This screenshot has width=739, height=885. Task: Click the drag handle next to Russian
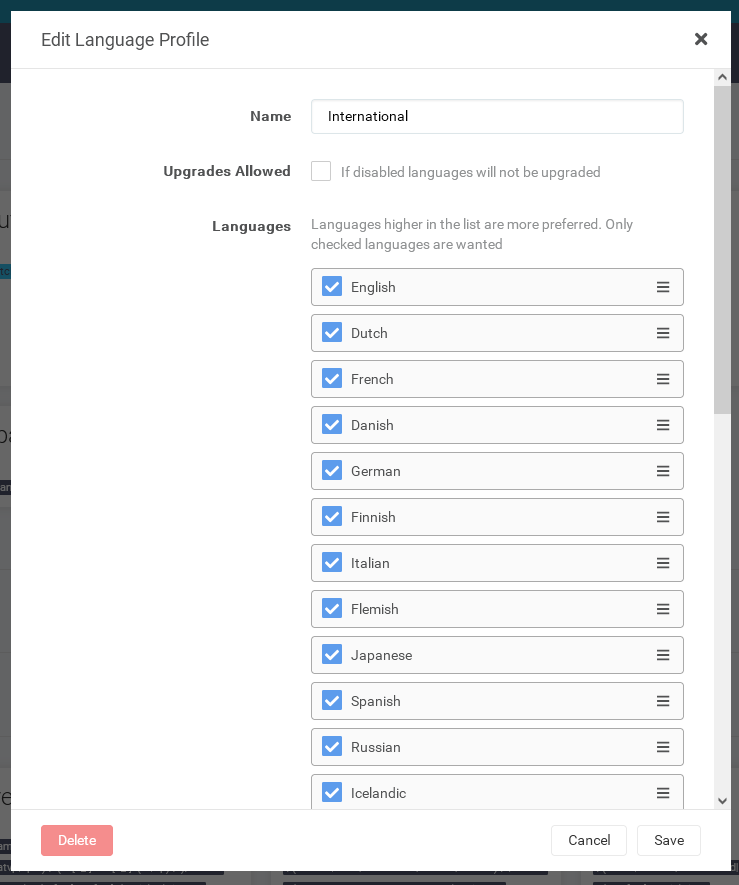[x=663, y=747]
